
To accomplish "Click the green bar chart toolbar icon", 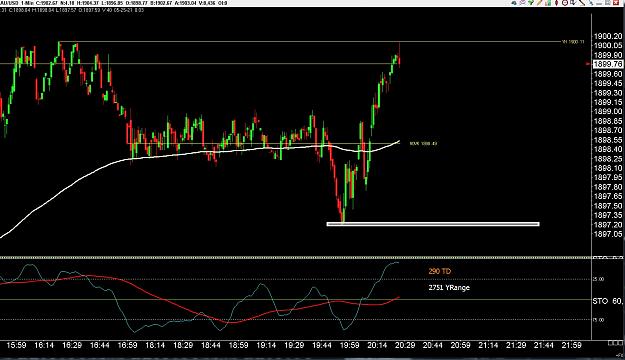I will (x=548, y=3).
